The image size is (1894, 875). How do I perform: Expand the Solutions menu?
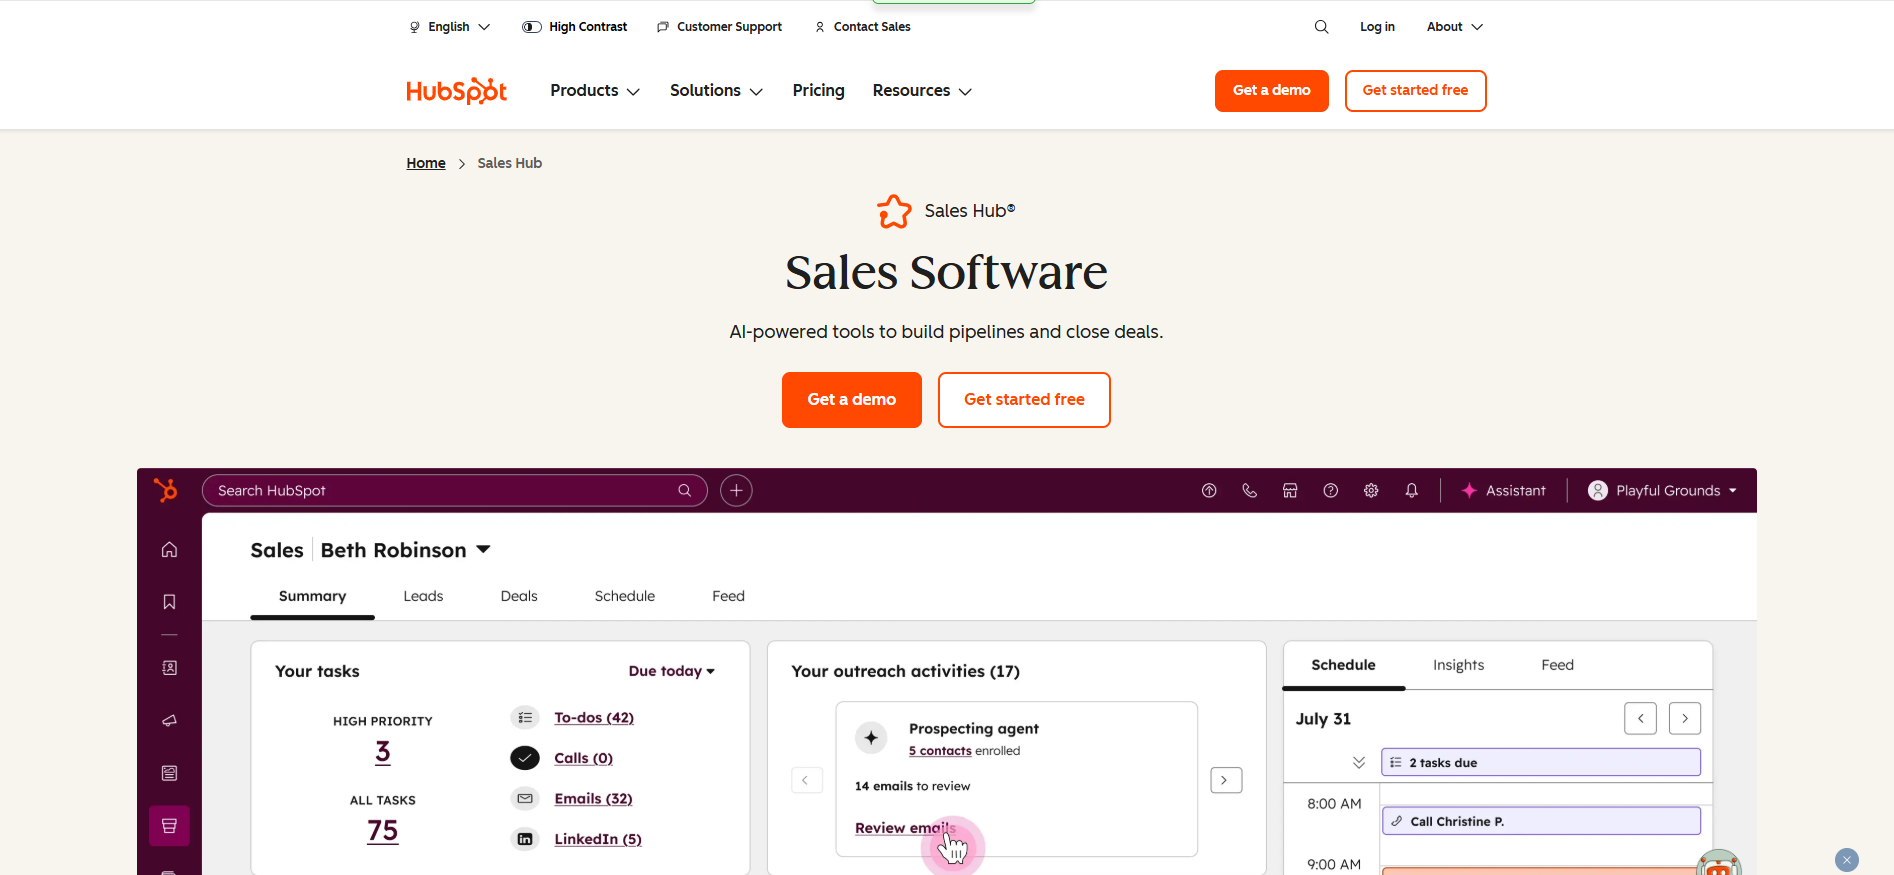click(716, 91)
